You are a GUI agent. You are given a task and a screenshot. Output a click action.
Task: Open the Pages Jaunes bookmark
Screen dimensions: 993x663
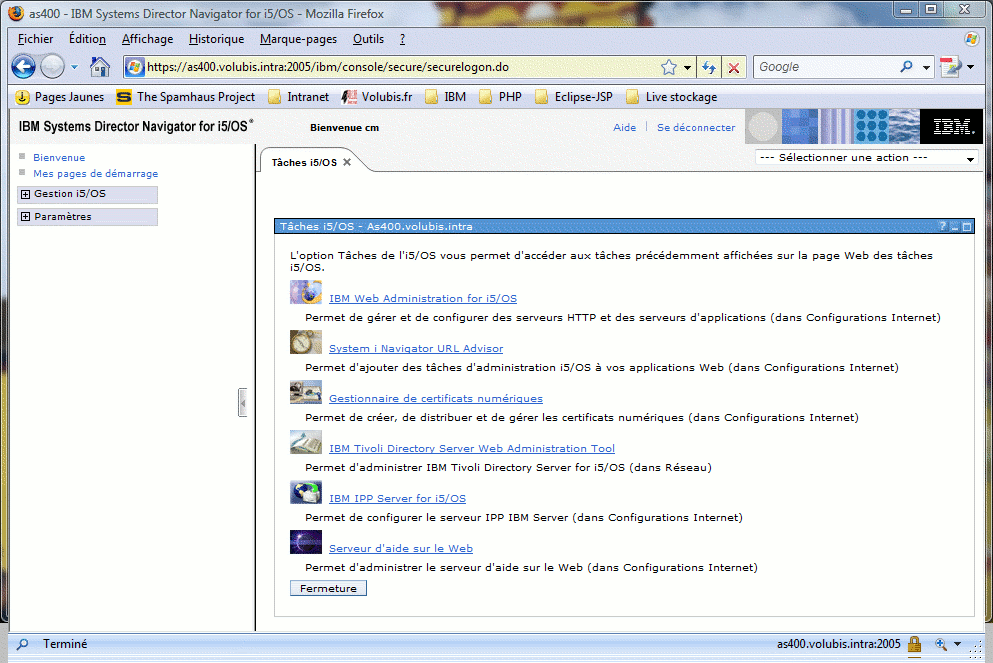(x=60, y=97)
